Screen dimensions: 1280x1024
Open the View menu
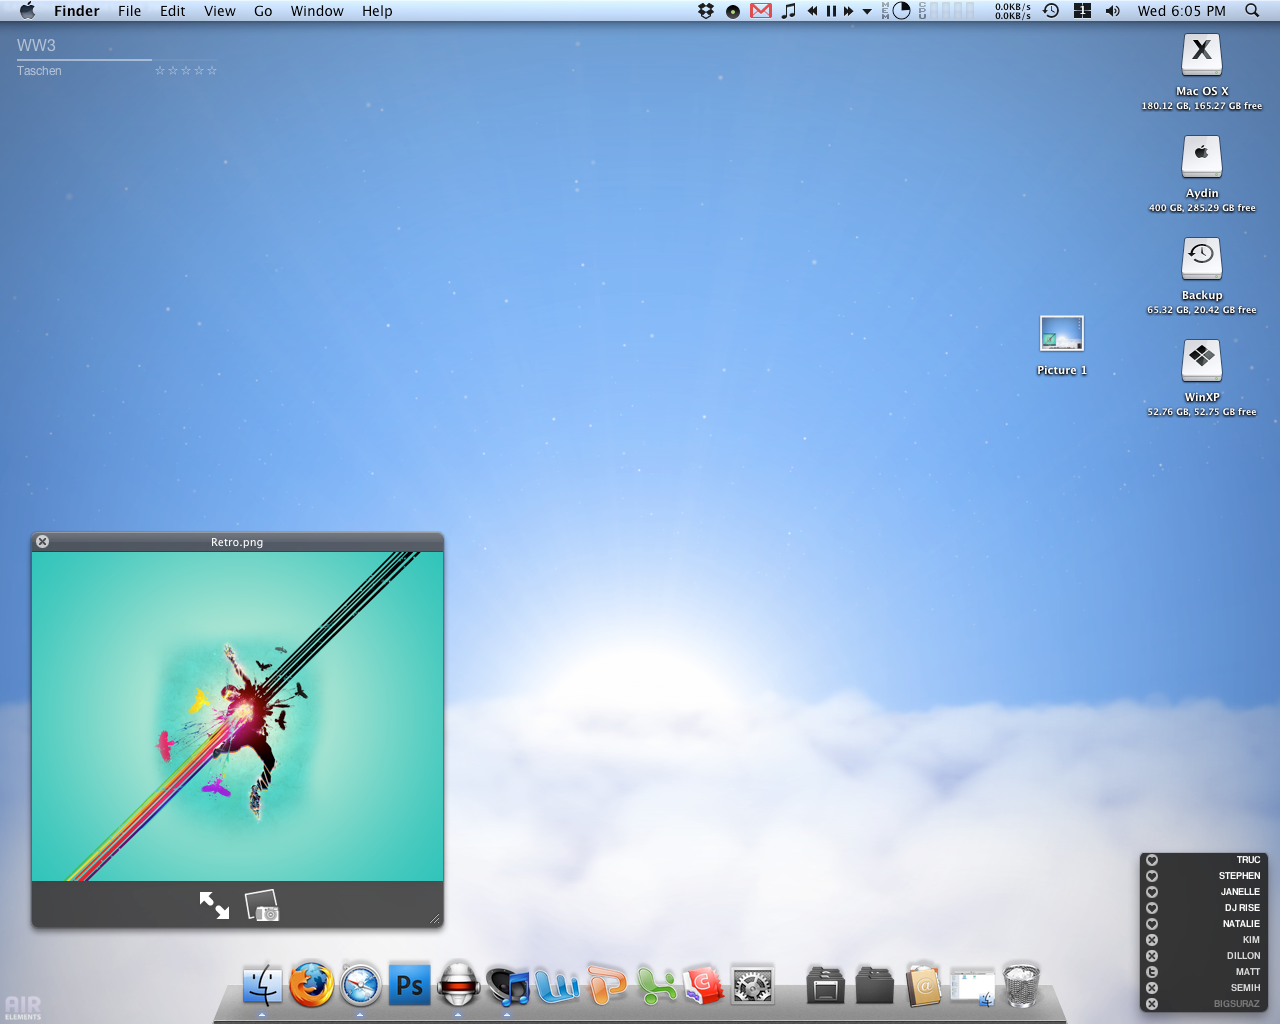tap(220, 11)
